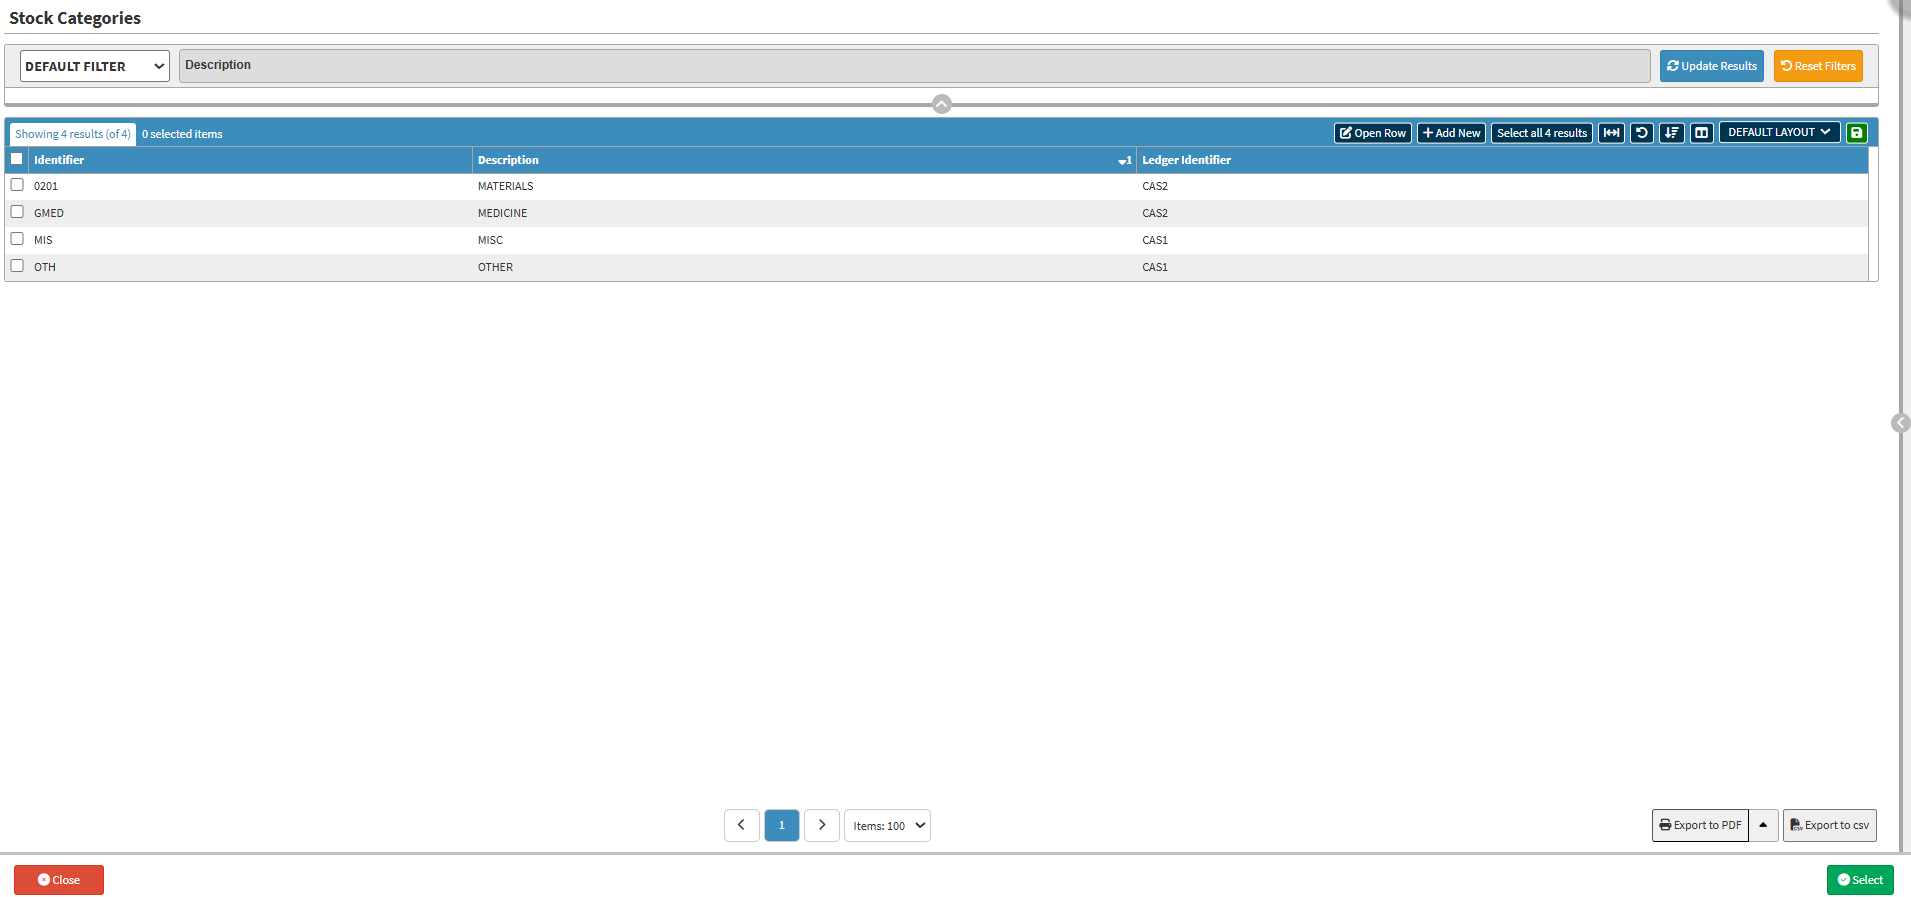Click the auto-fit column width icon
This screenshot has width=1911, height=897.
click(x=1611, y=133)
